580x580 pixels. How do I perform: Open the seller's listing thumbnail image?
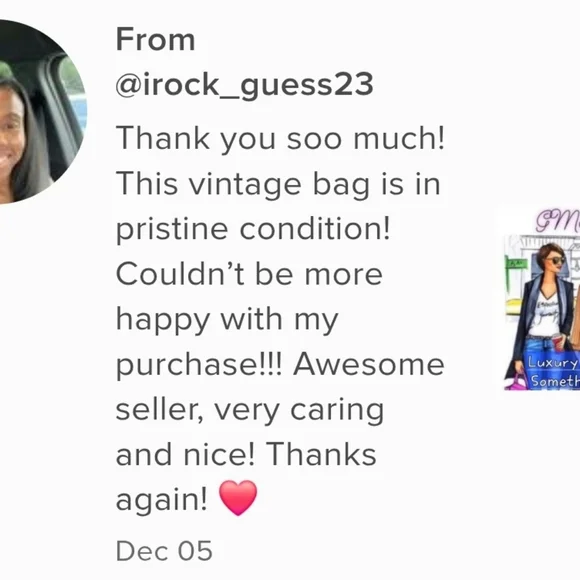[x=542, y=300]
